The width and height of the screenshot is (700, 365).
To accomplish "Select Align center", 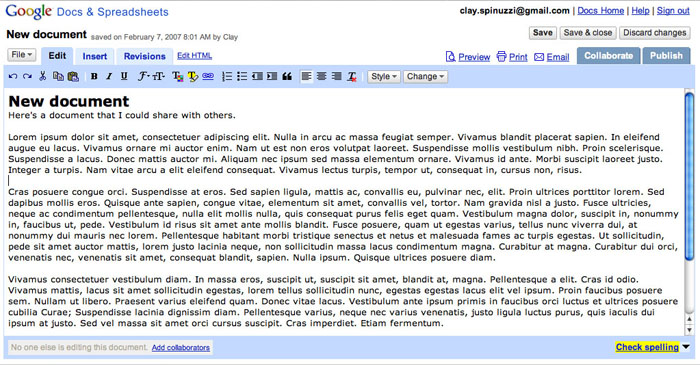I will click(x=321, y=76).
